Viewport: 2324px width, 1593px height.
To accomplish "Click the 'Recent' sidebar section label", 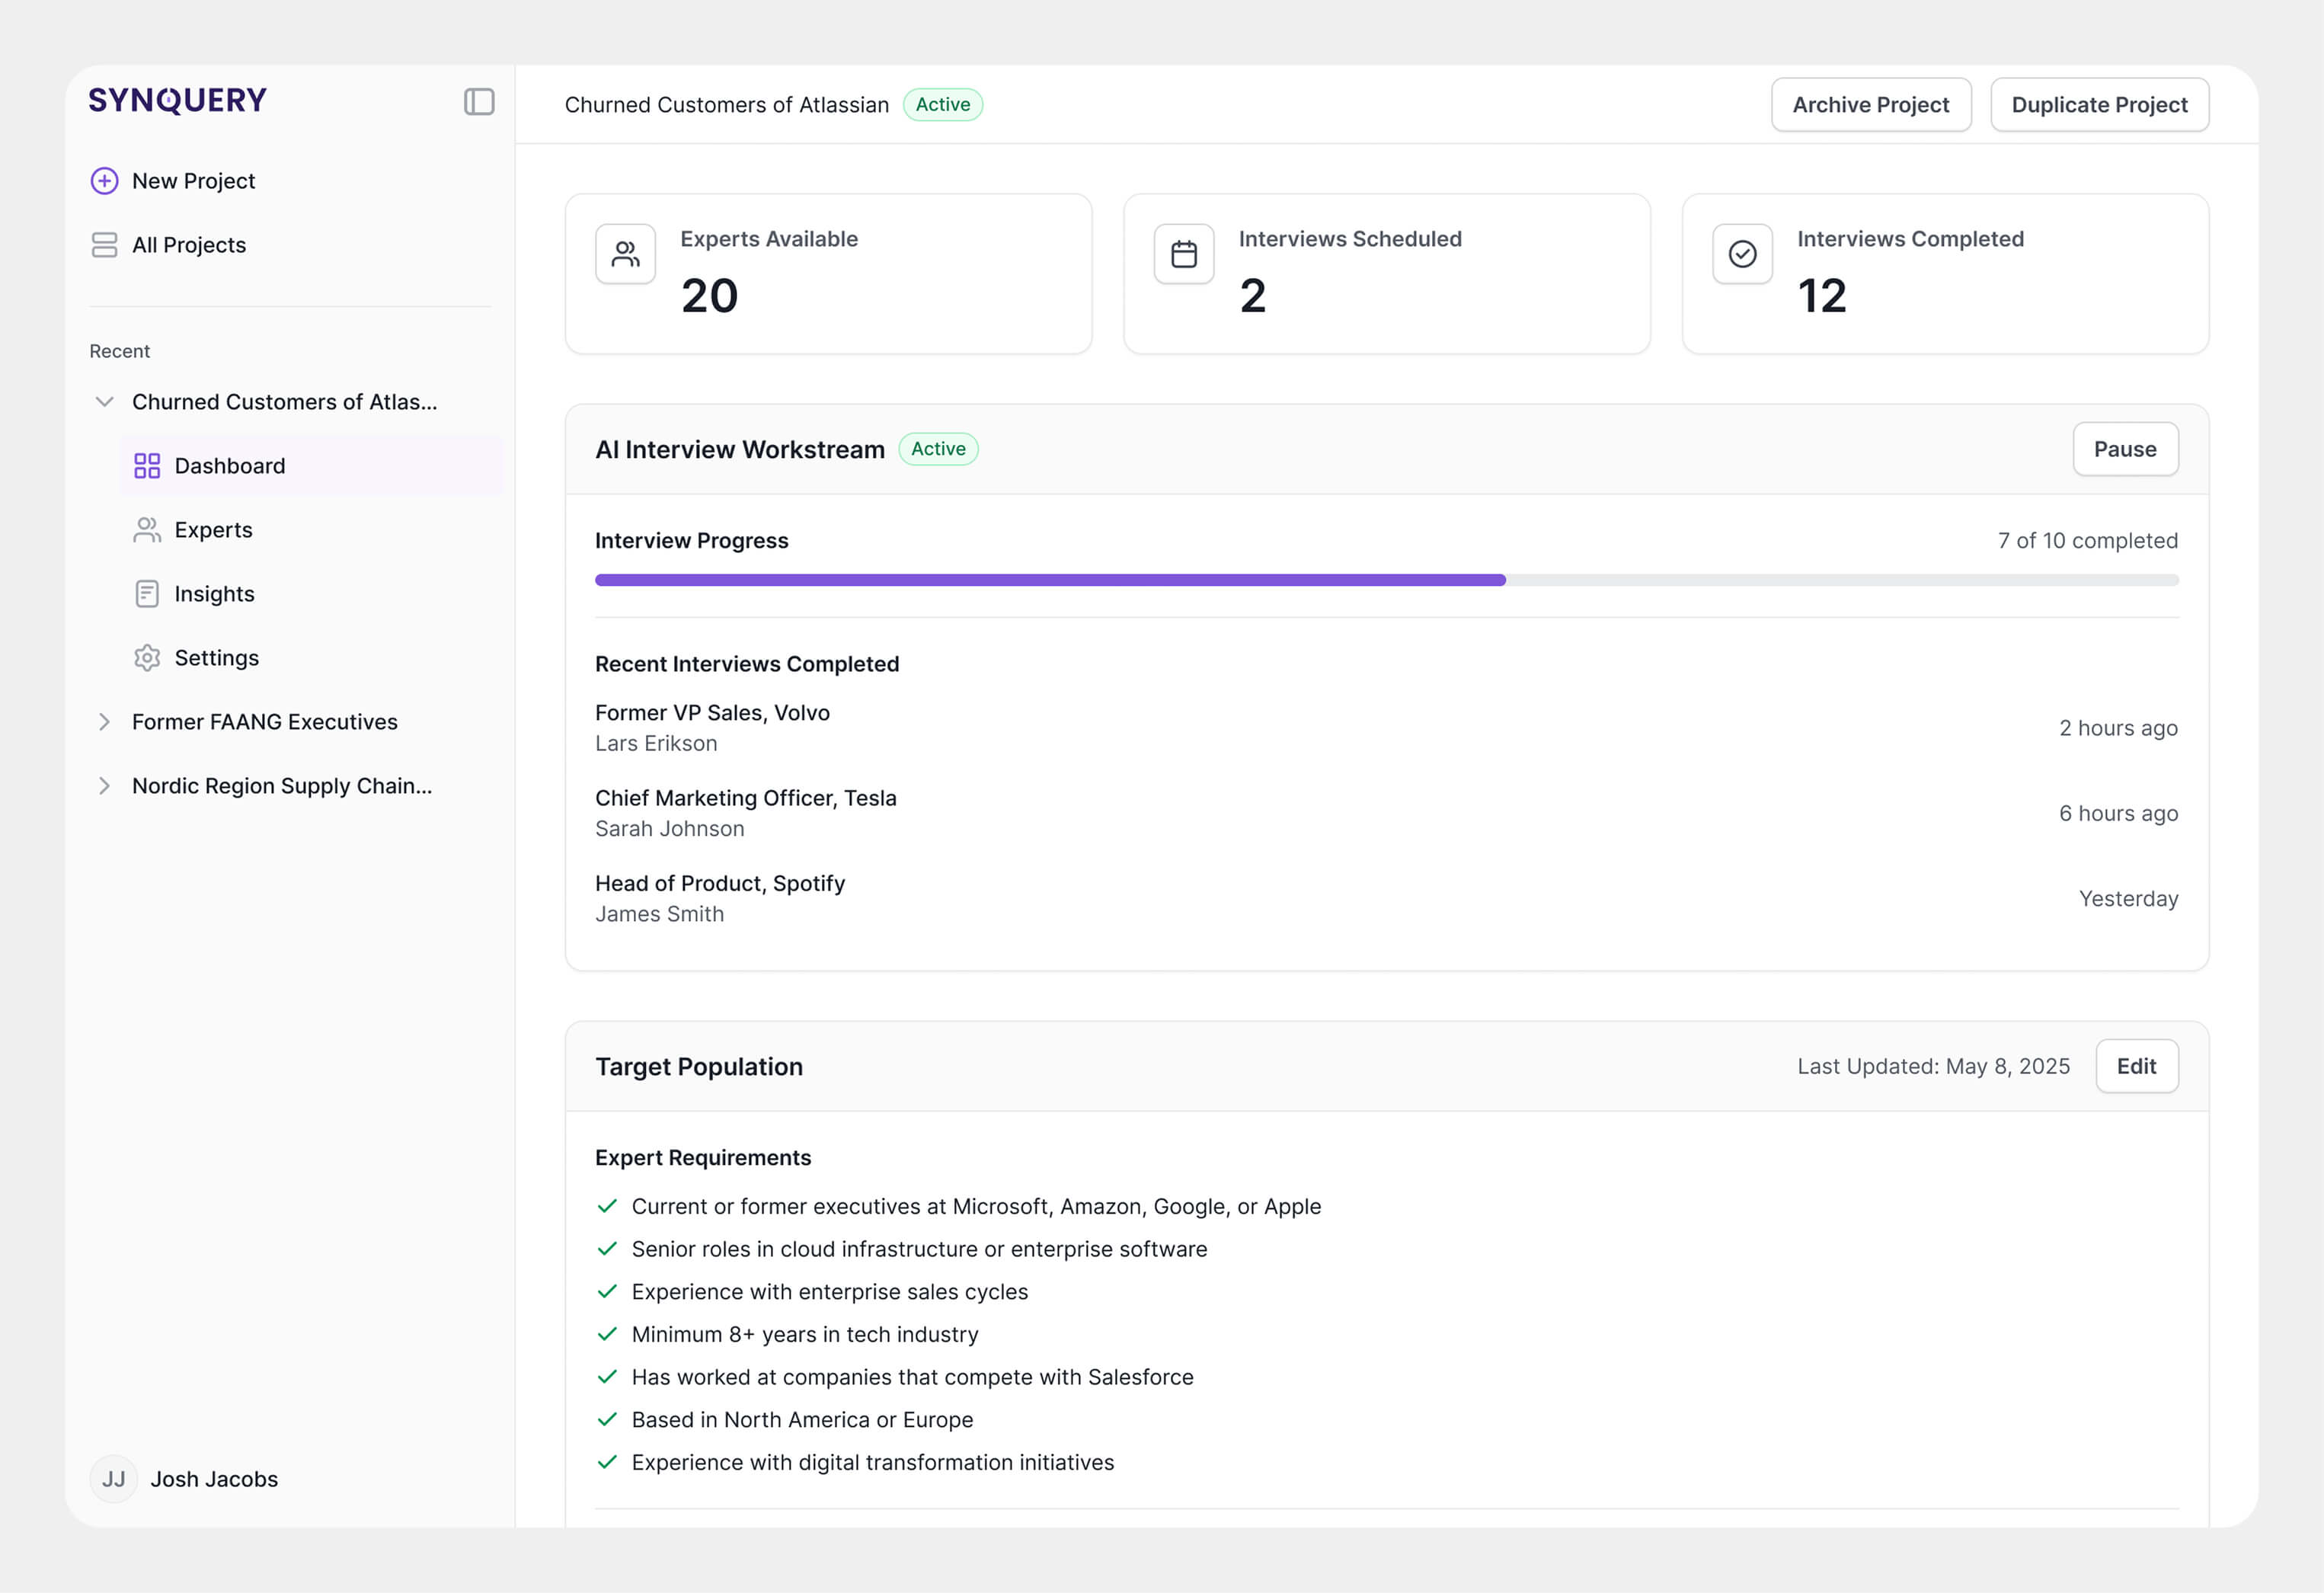I will (x=120, y=351).
